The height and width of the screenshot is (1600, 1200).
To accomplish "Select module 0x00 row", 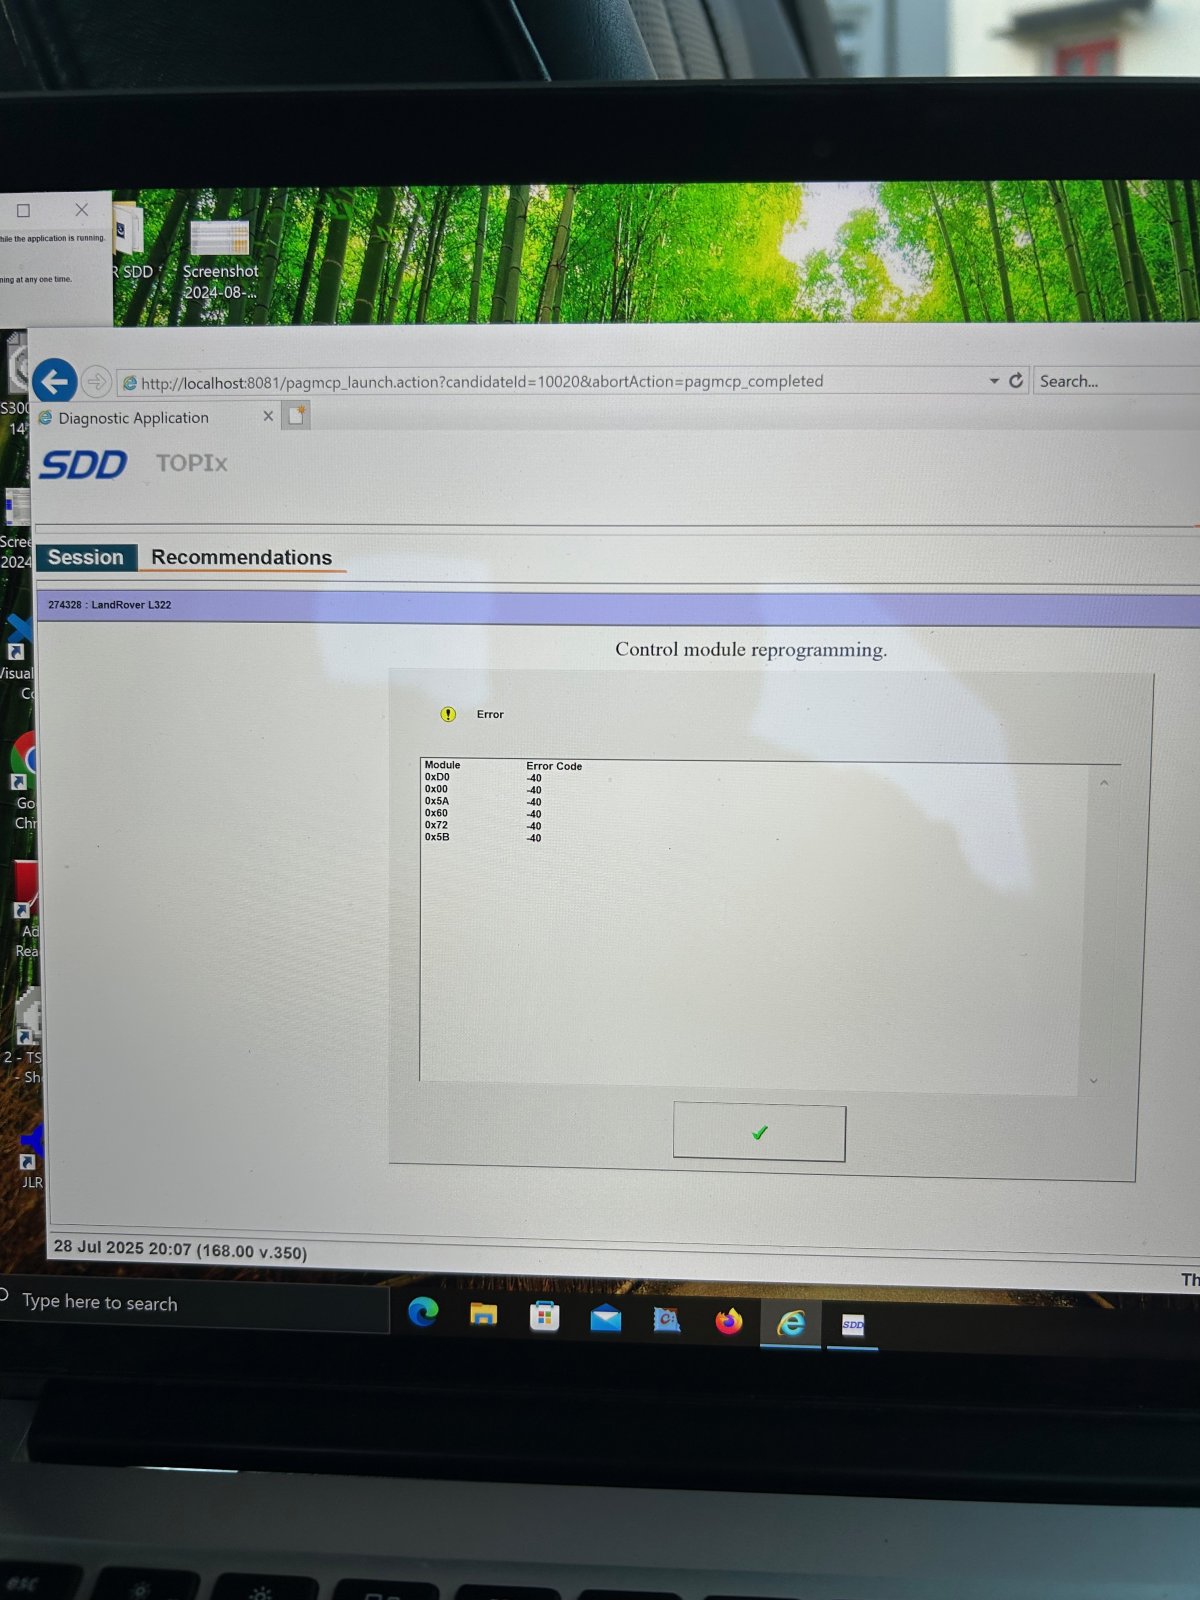I will coord(483,789).
